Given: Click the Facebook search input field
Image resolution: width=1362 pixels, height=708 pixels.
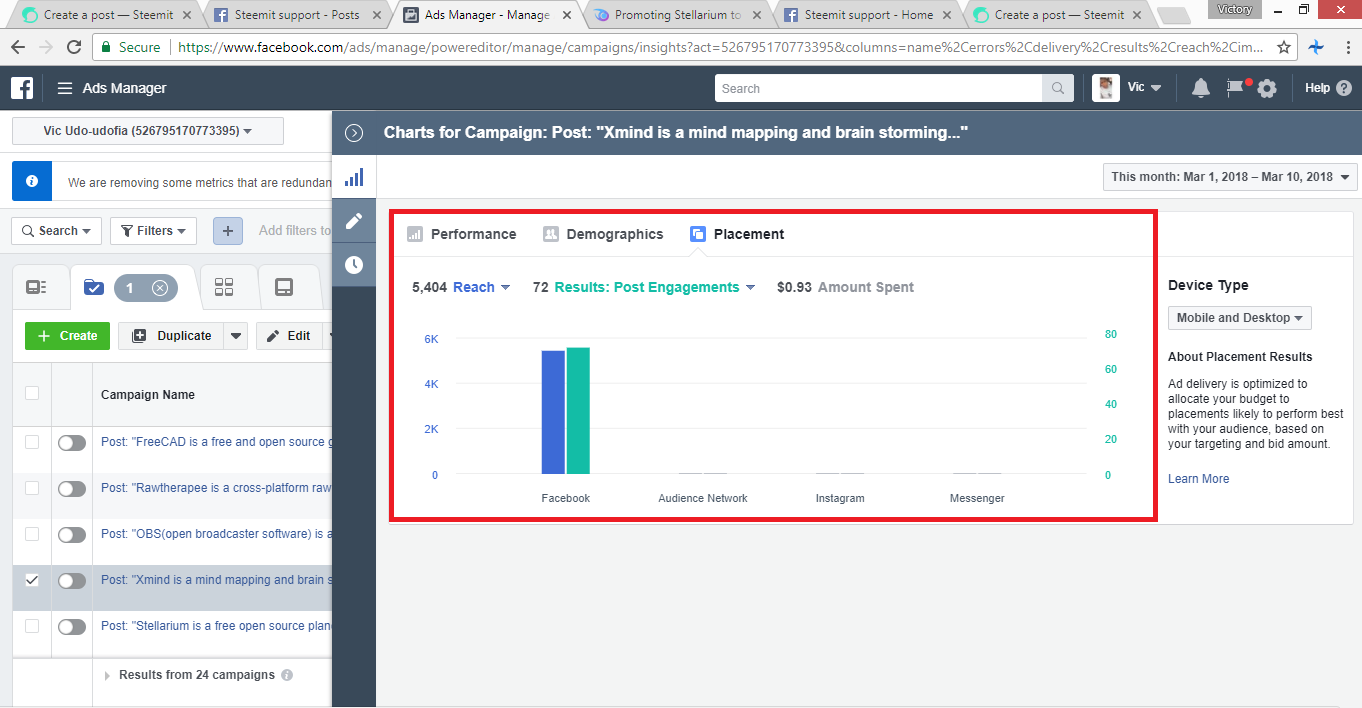Looking at the screenshot, I should (x=878, y=88).
